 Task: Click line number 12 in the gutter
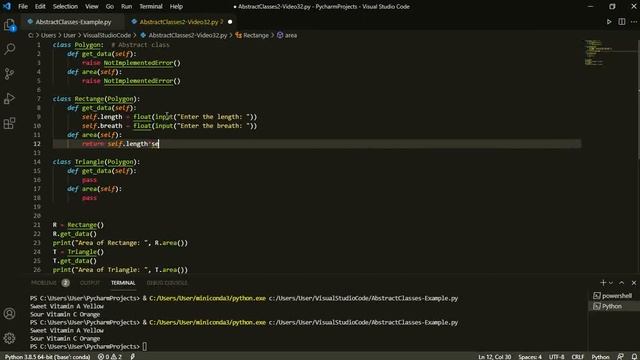tap(37, 144)
